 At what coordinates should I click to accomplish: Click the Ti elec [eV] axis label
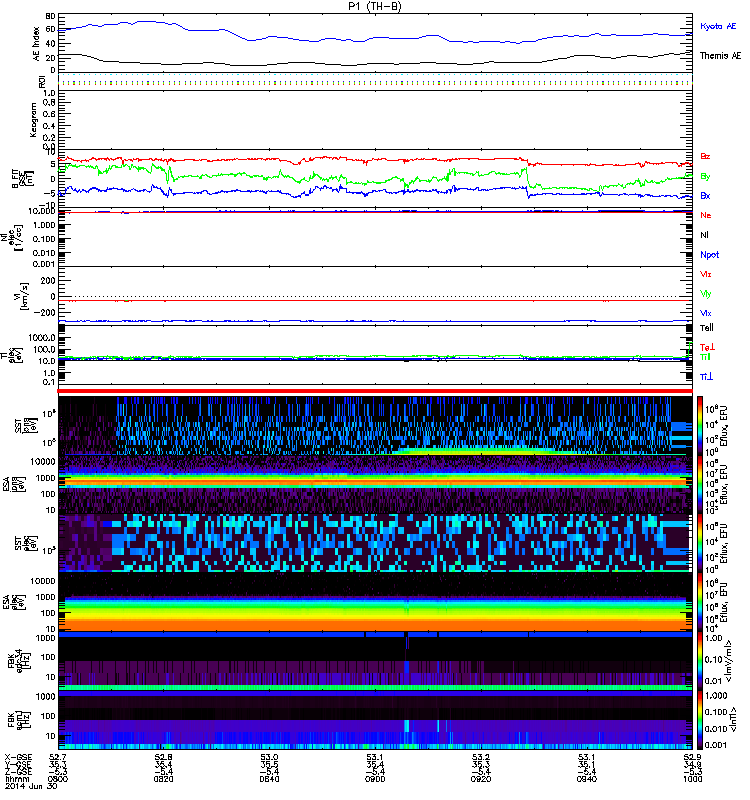click(x=13, y=355)
